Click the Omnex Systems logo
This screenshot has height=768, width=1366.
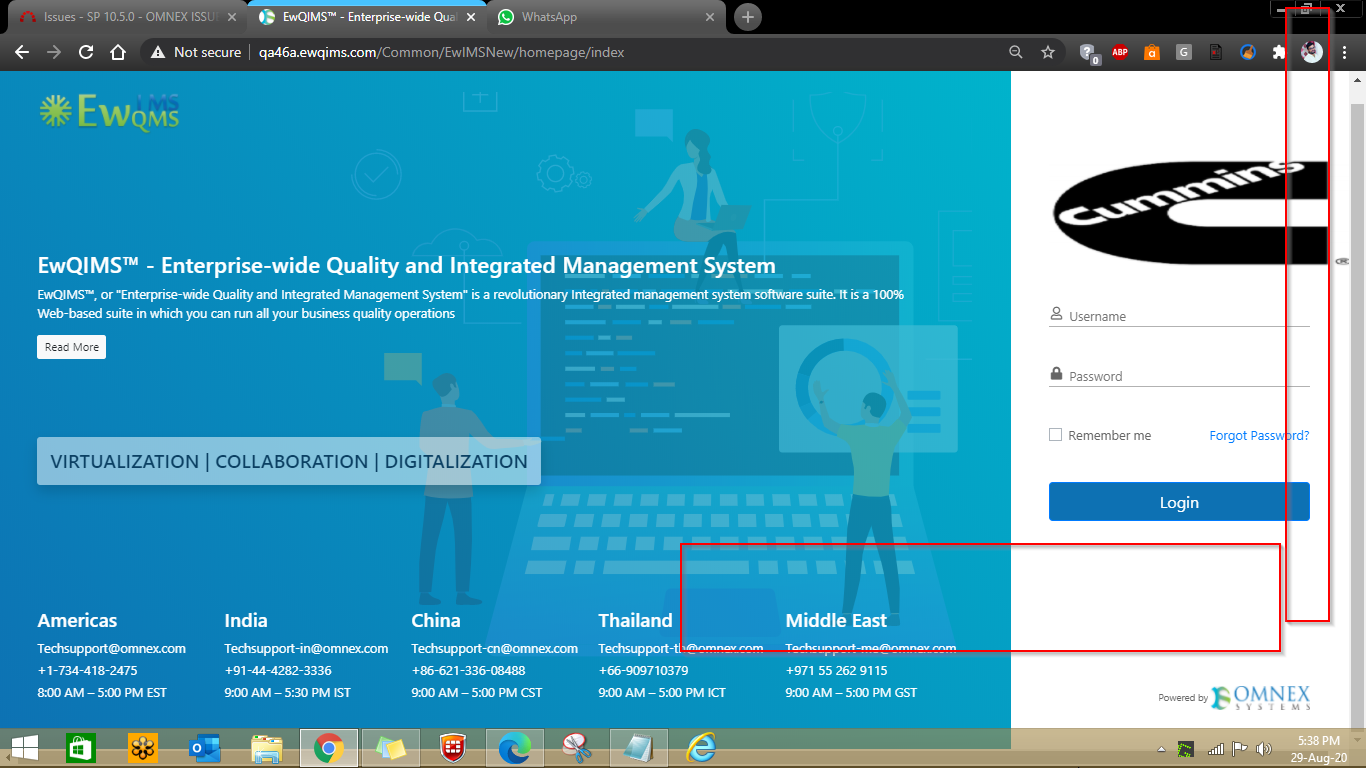pyautogui.click(x=1260, y=697)
